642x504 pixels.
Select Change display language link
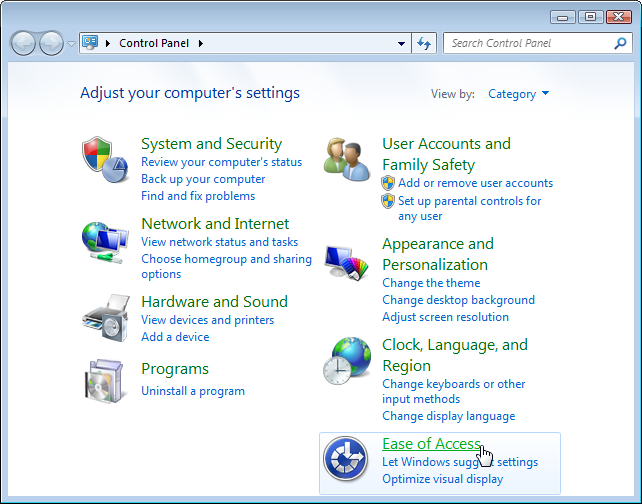[448, 416]
